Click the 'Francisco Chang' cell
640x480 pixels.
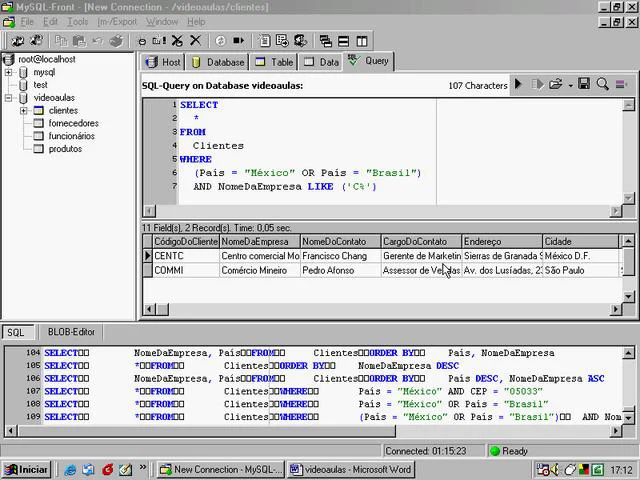point(340,256)
